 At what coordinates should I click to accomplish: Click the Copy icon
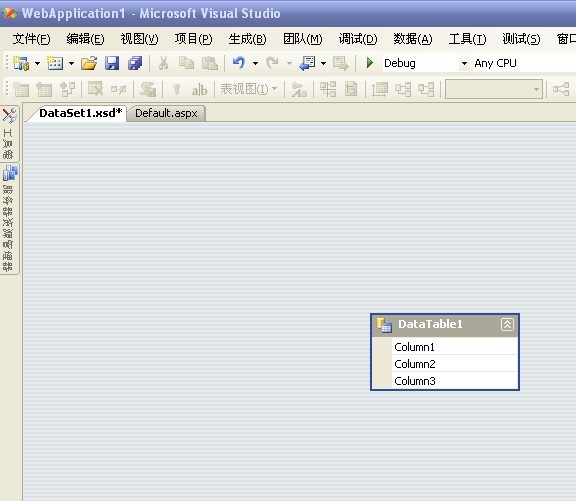[x=186, y=63]
